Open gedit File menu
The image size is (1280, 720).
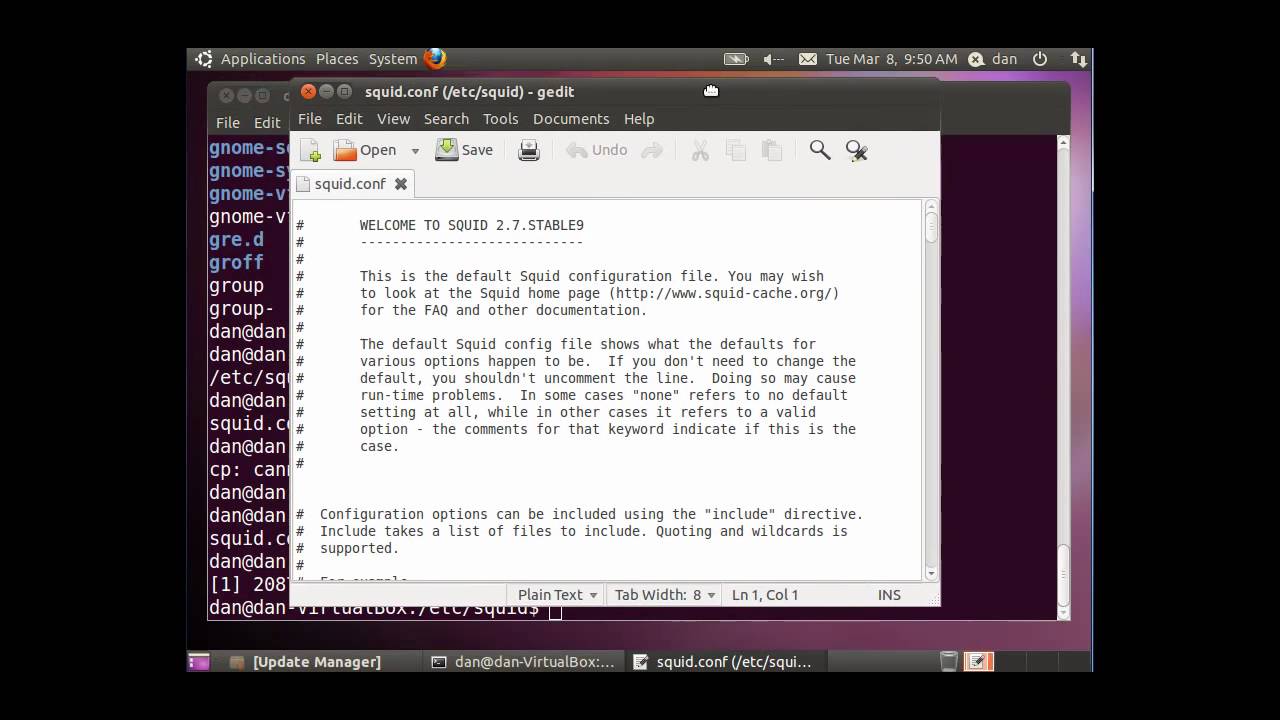coord(310,118)
